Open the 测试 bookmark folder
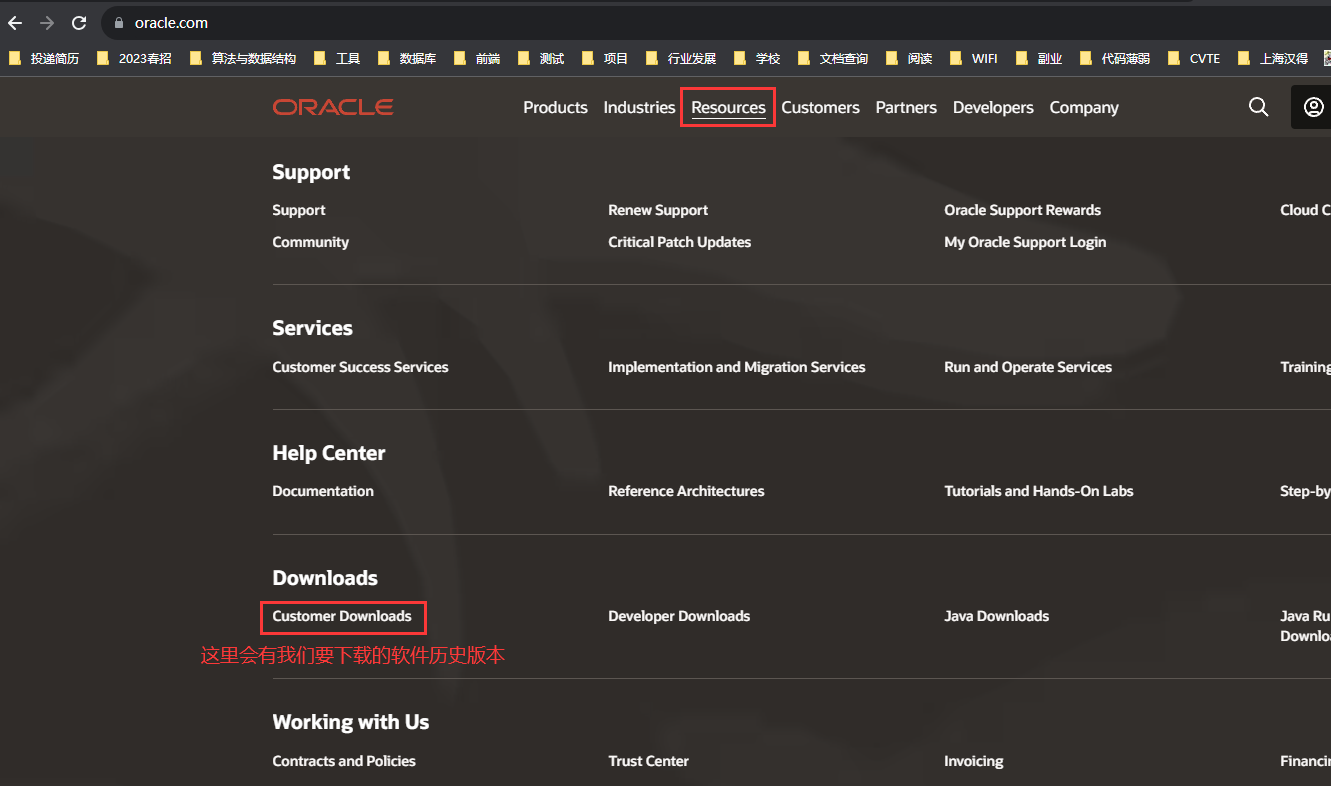The height and width of the screenshot is (786, 1331). tap(541, 58)
